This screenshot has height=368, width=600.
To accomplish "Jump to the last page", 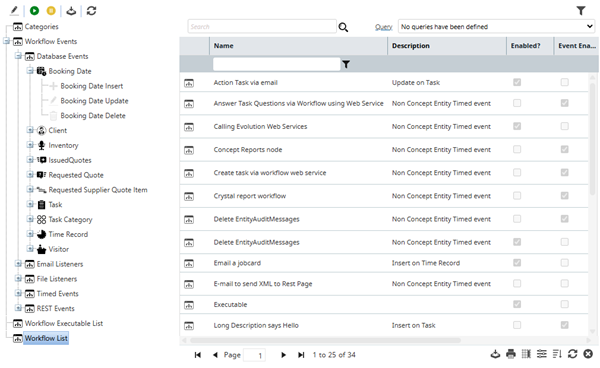I will point(301,355).
